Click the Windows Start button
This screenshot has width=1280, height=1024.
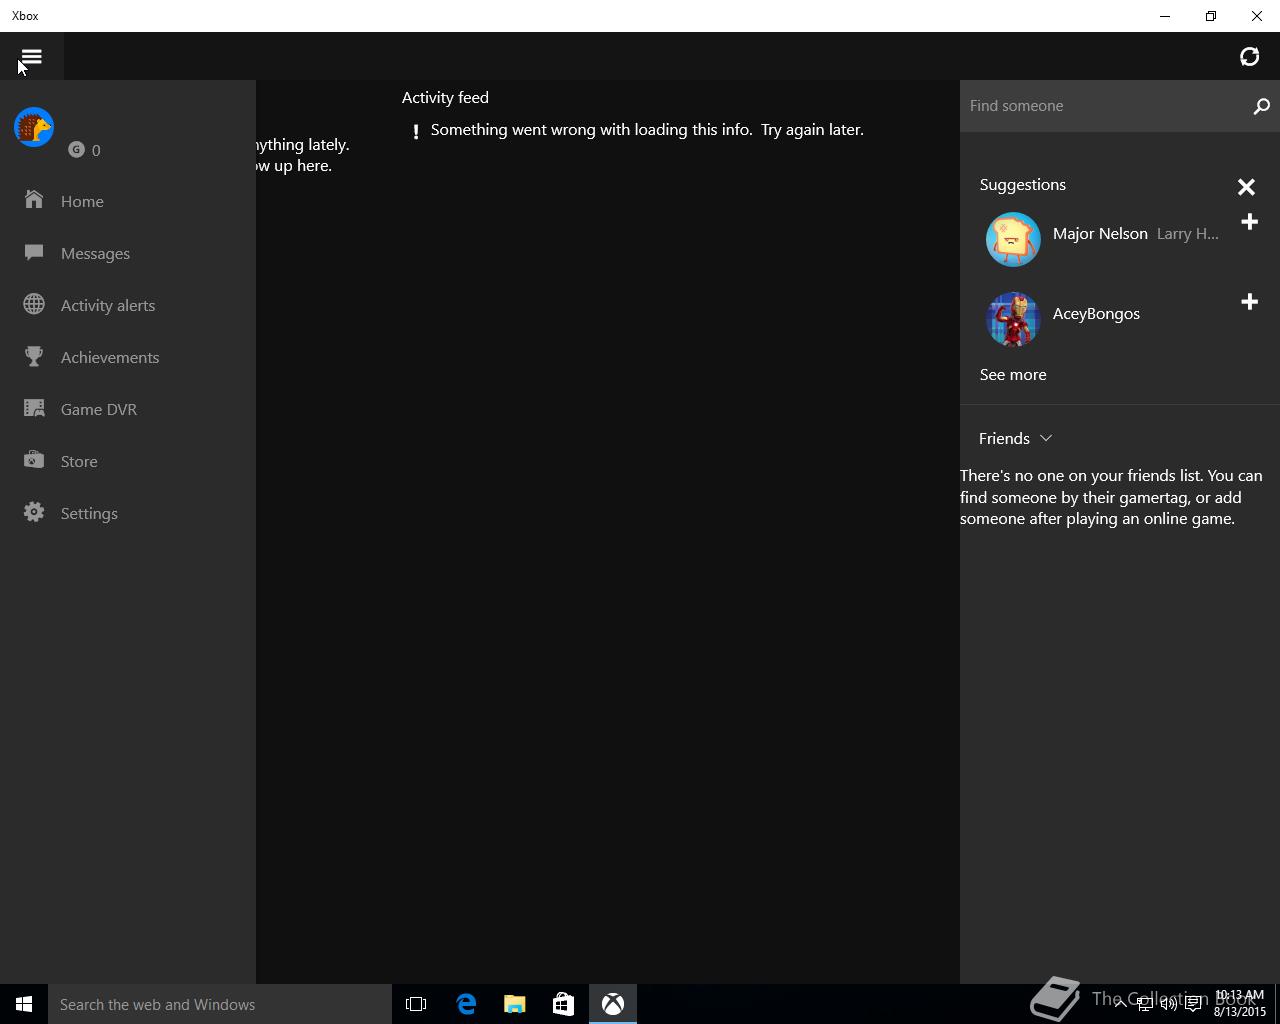click(x=24, y=1004)
